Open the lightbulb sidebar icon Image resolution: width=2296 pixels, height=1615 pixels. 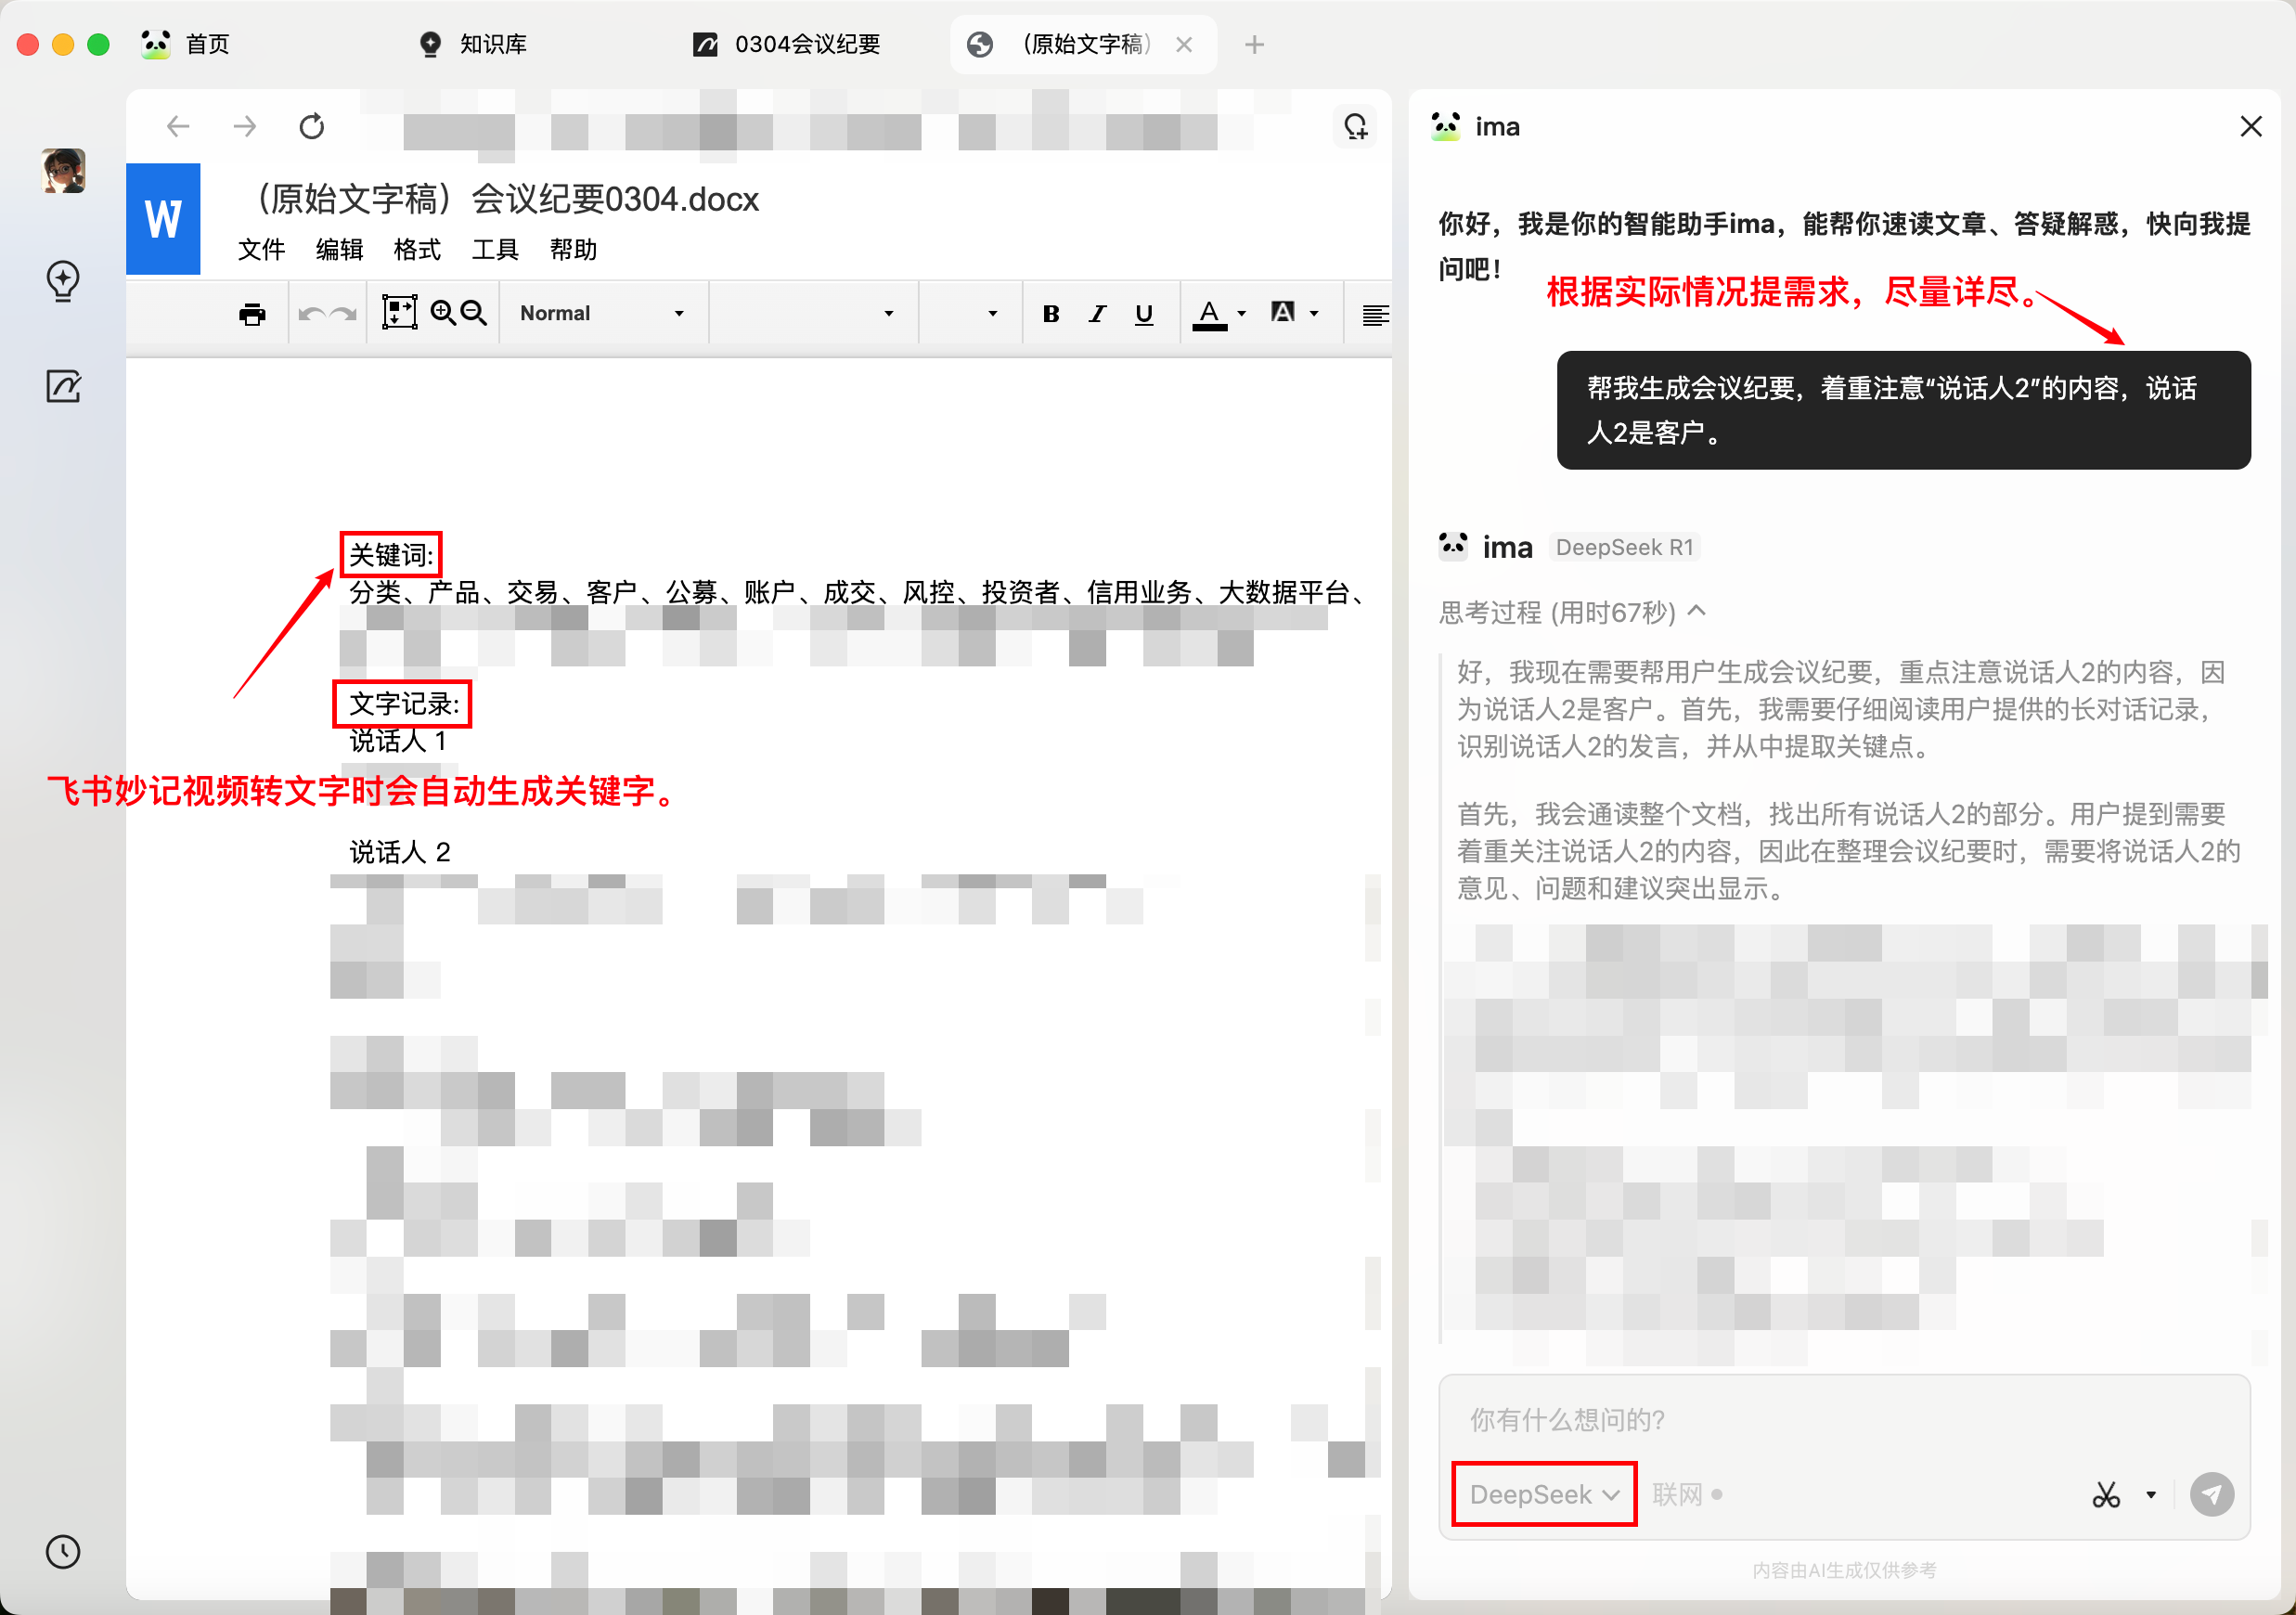pos(63,281)
